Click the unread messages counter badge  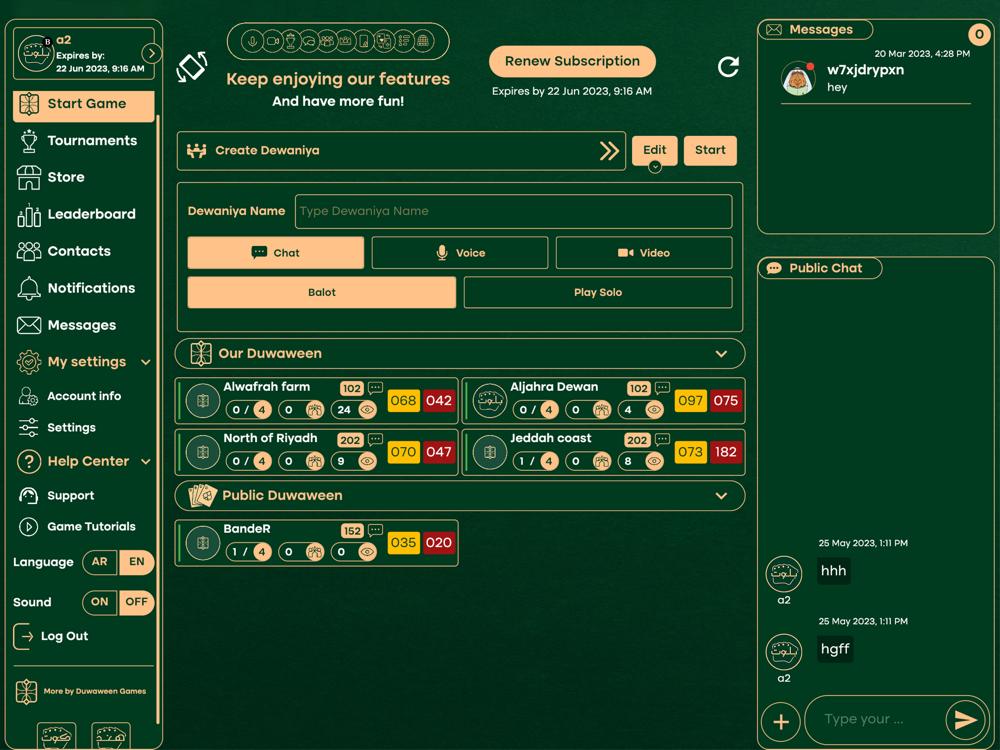click(x=979, y=34)
